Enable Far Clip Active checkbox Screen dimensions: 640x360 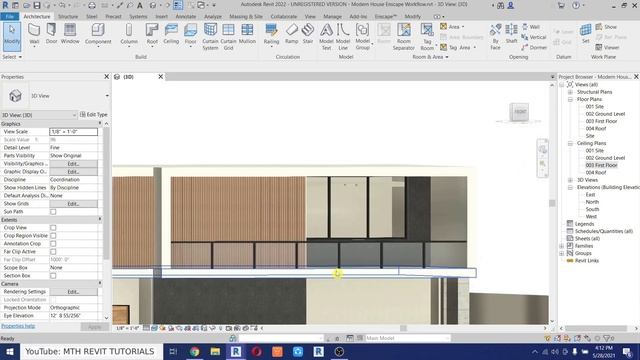click(53, 252)
